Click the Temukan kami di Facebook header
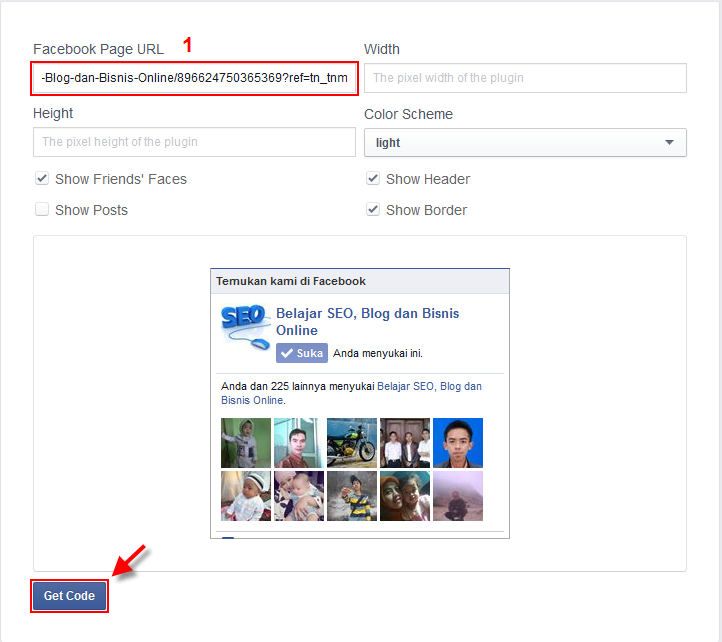Screen dimensions: 722x642 tap(291, 281)
